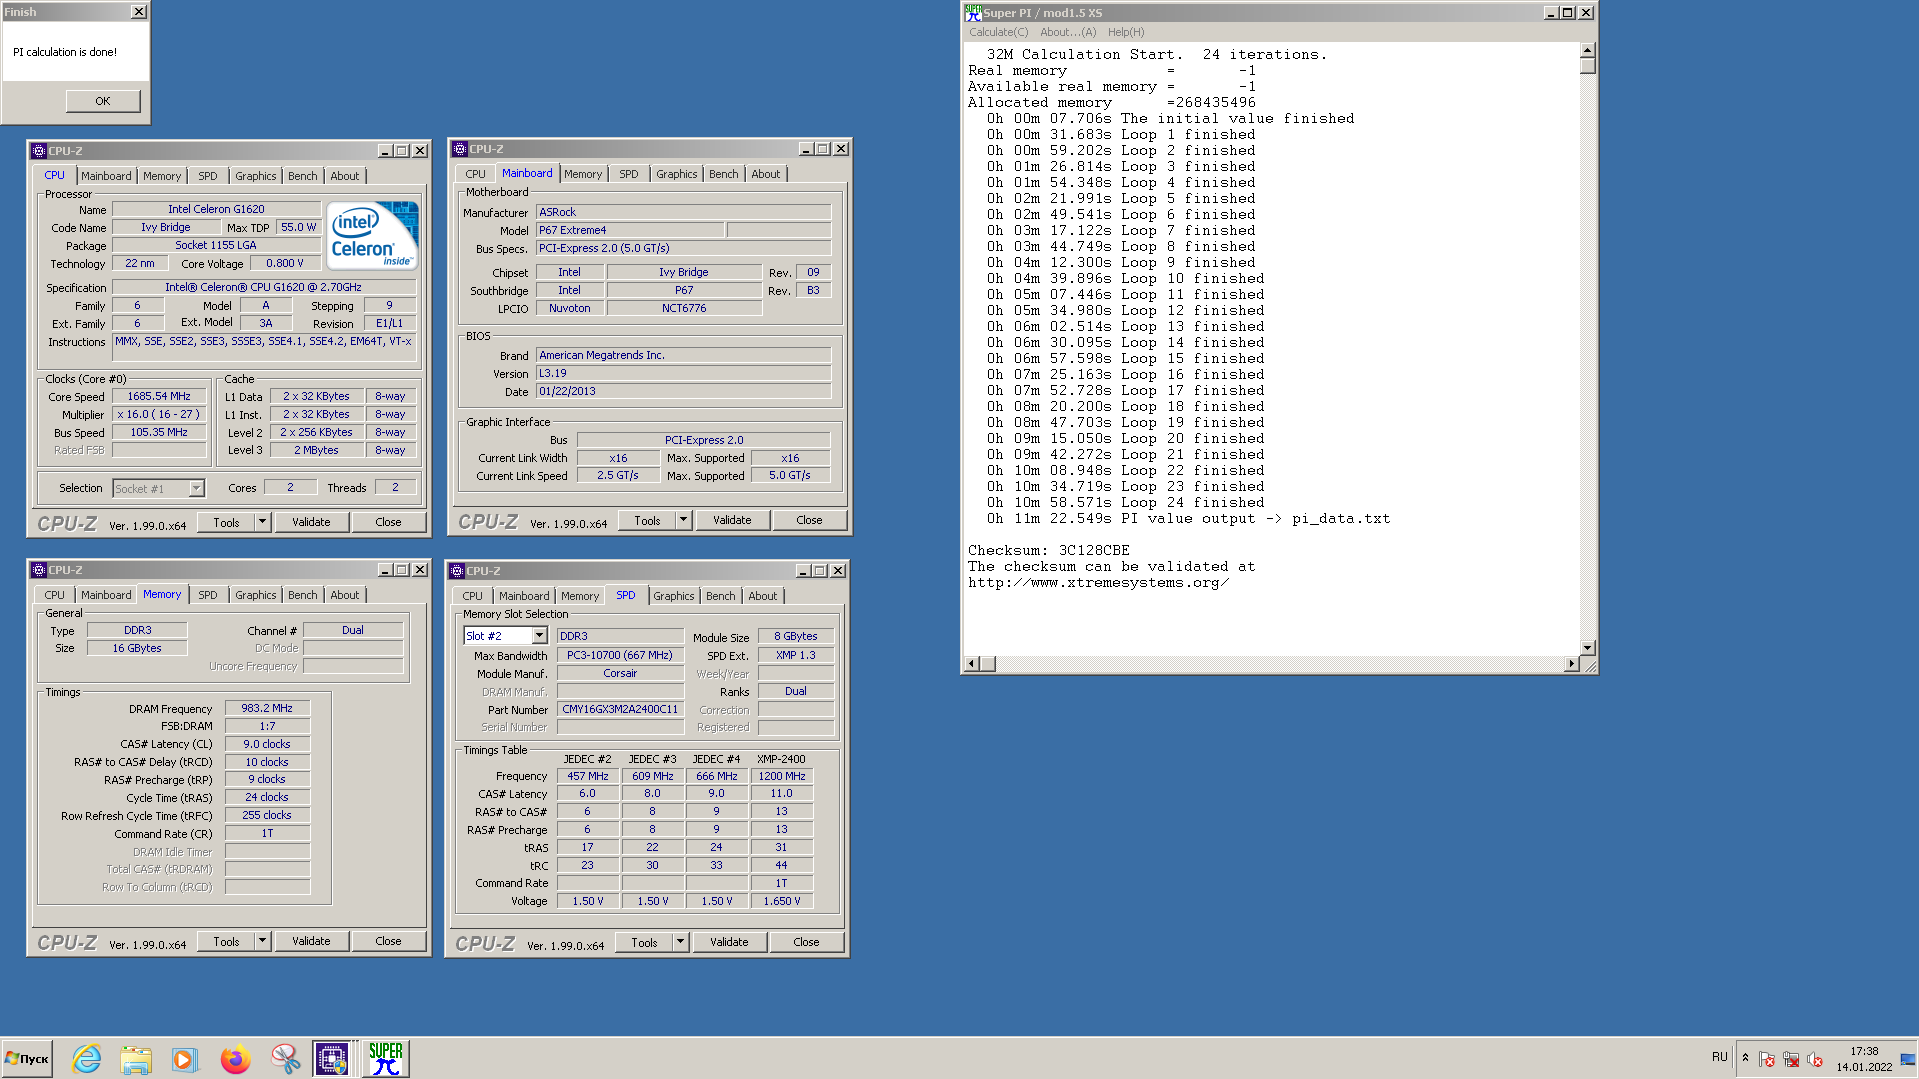
Task: Click Super PI scroll up arrow
Action: (x=1587, y=50)
